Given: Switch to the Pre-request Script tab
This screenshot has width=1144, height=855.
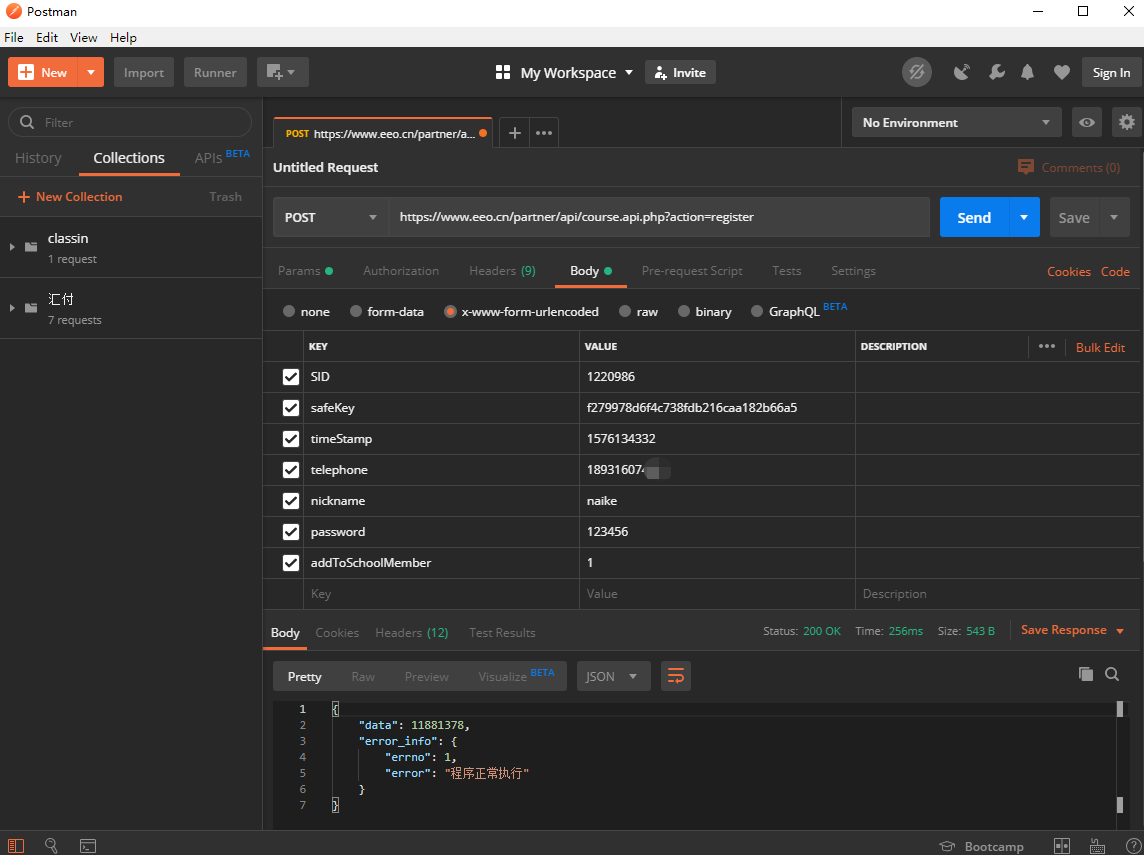Looking at the screenshot, I should [692, 271].
